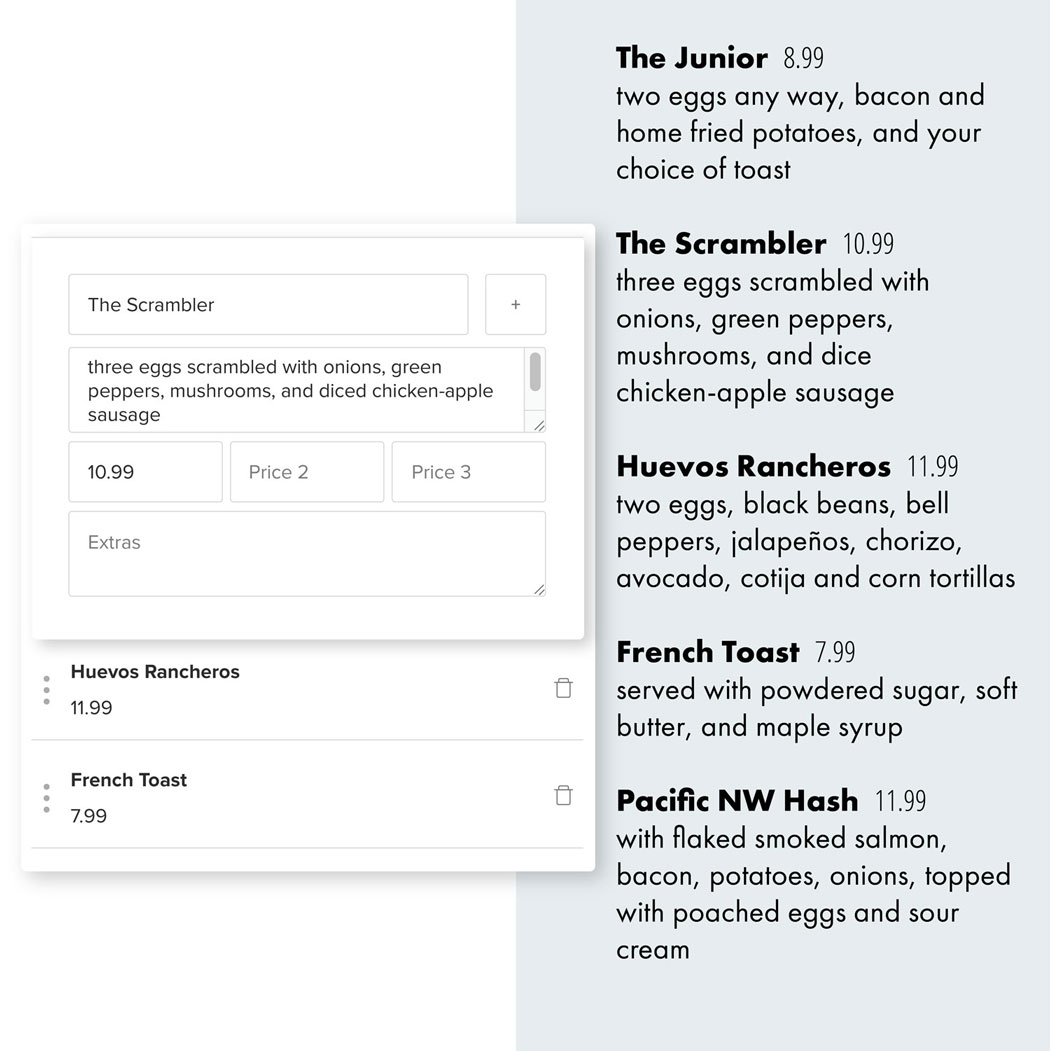Click The Junior heading in menu preview

point(692,58)
